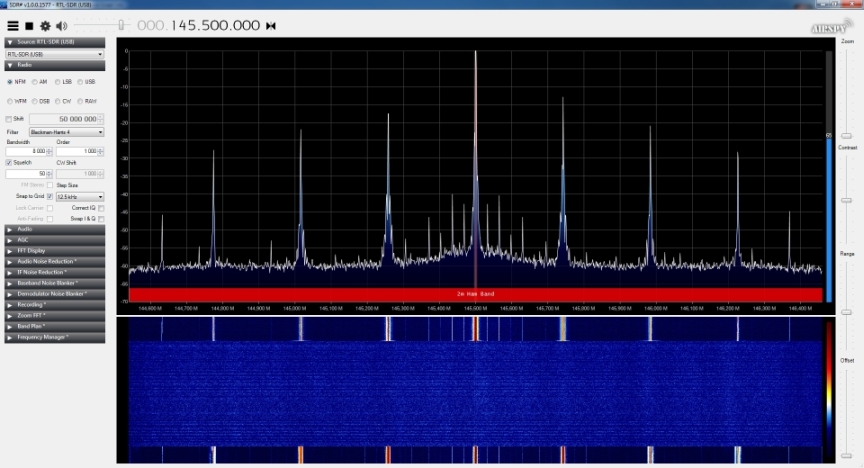Open the hamburger menu icon
Viewport: 864px width, 468px height.
pos(13,25)
